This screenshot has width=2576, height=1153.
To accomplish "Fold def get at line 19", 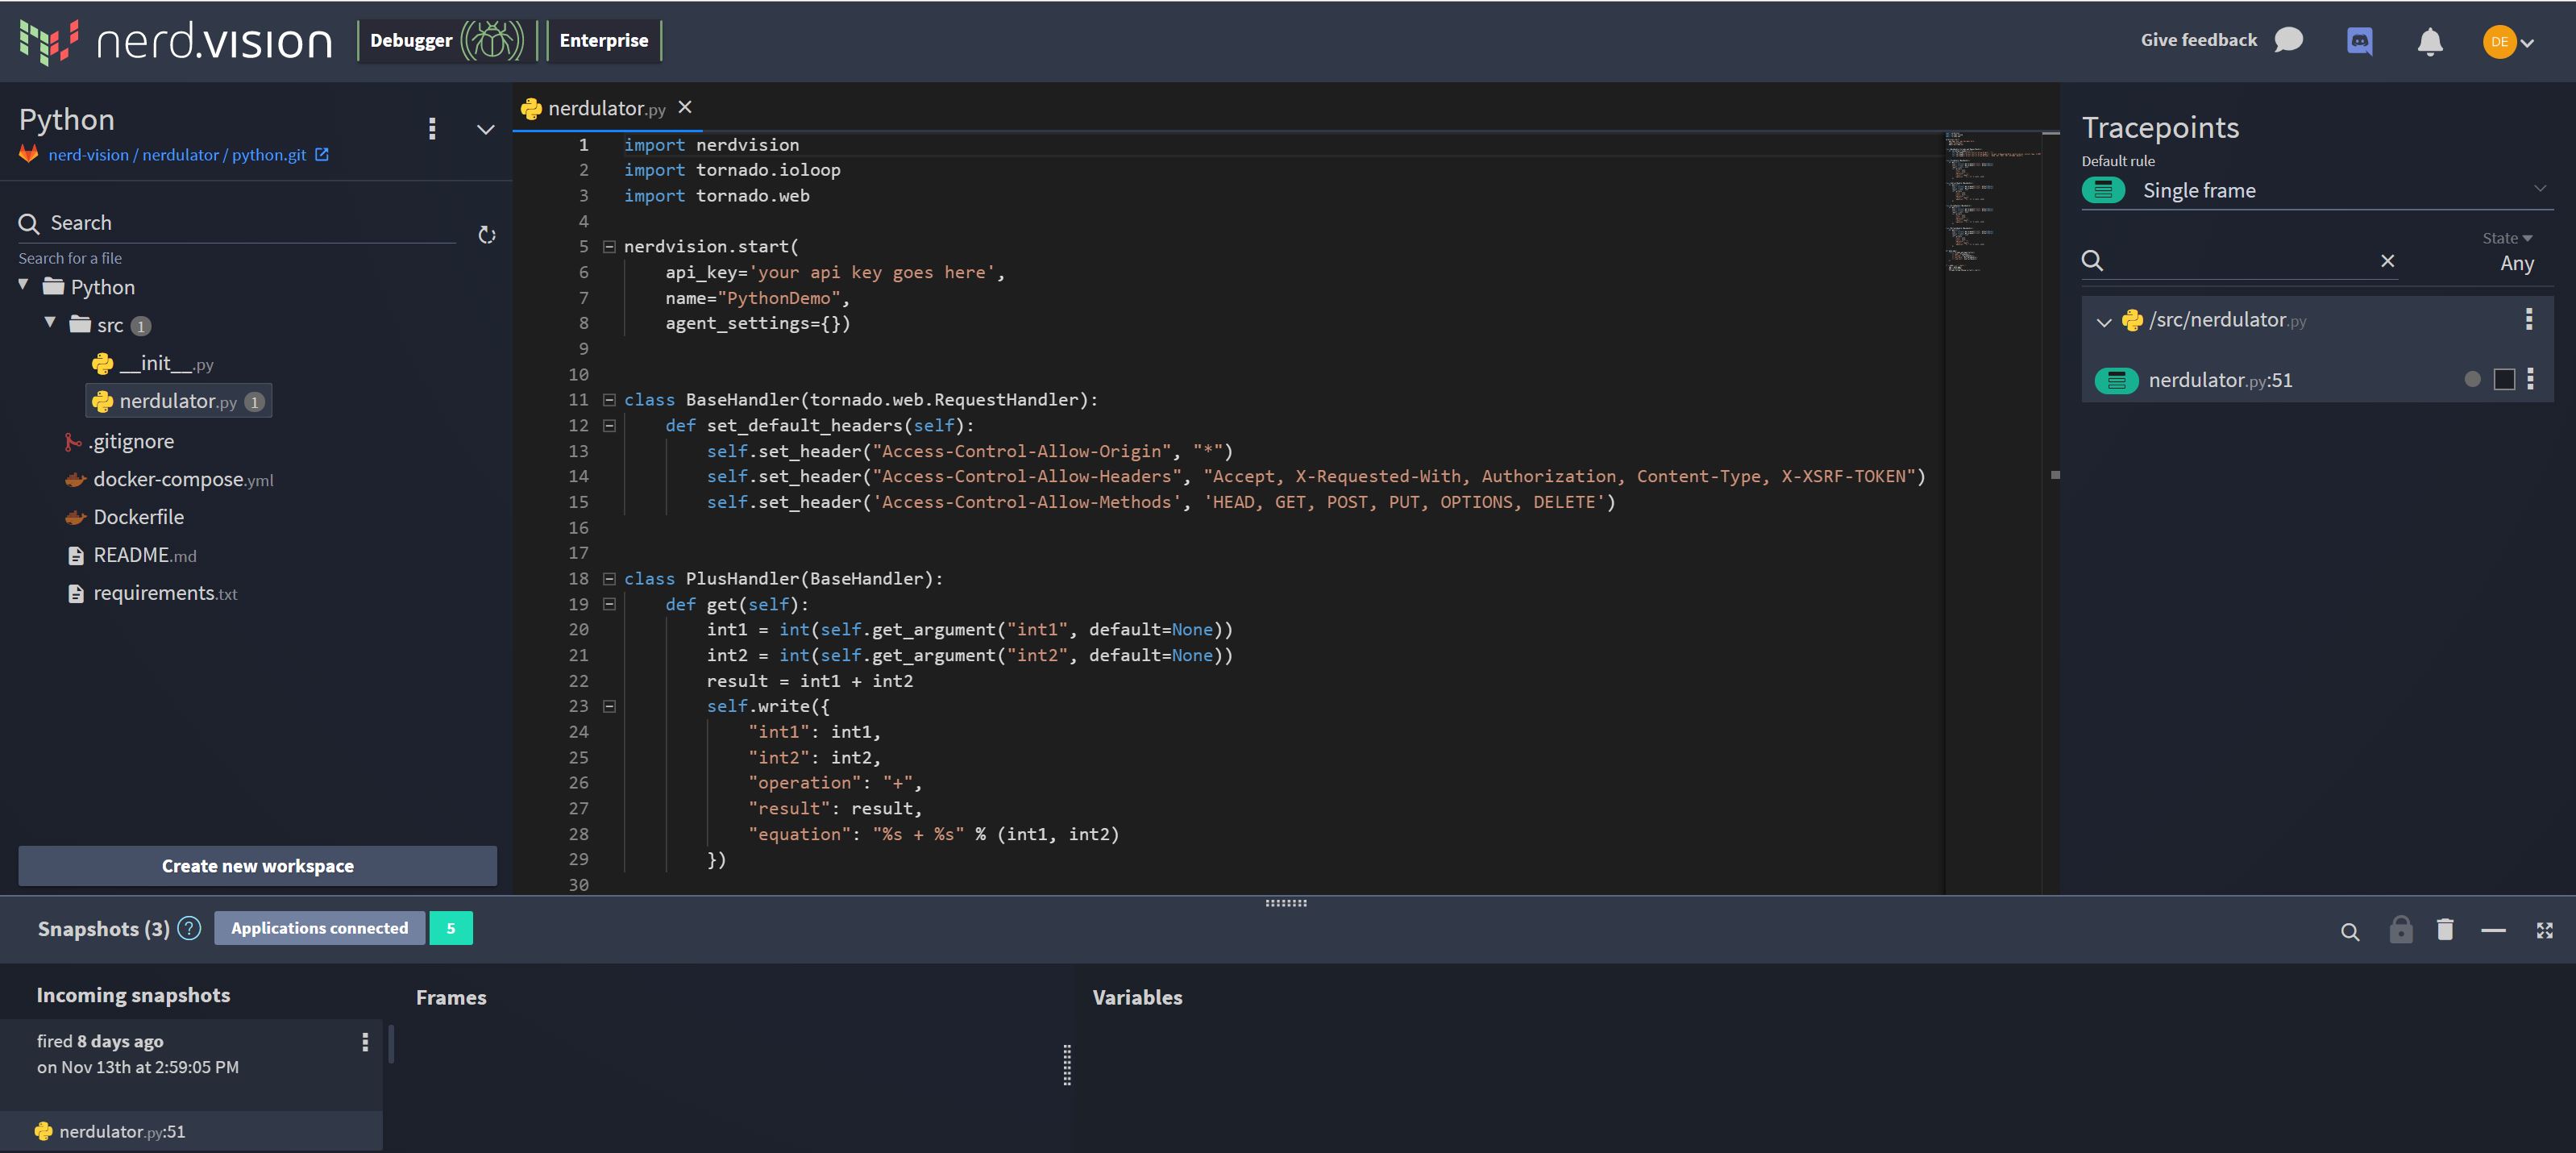I will (x=609, y=604).
